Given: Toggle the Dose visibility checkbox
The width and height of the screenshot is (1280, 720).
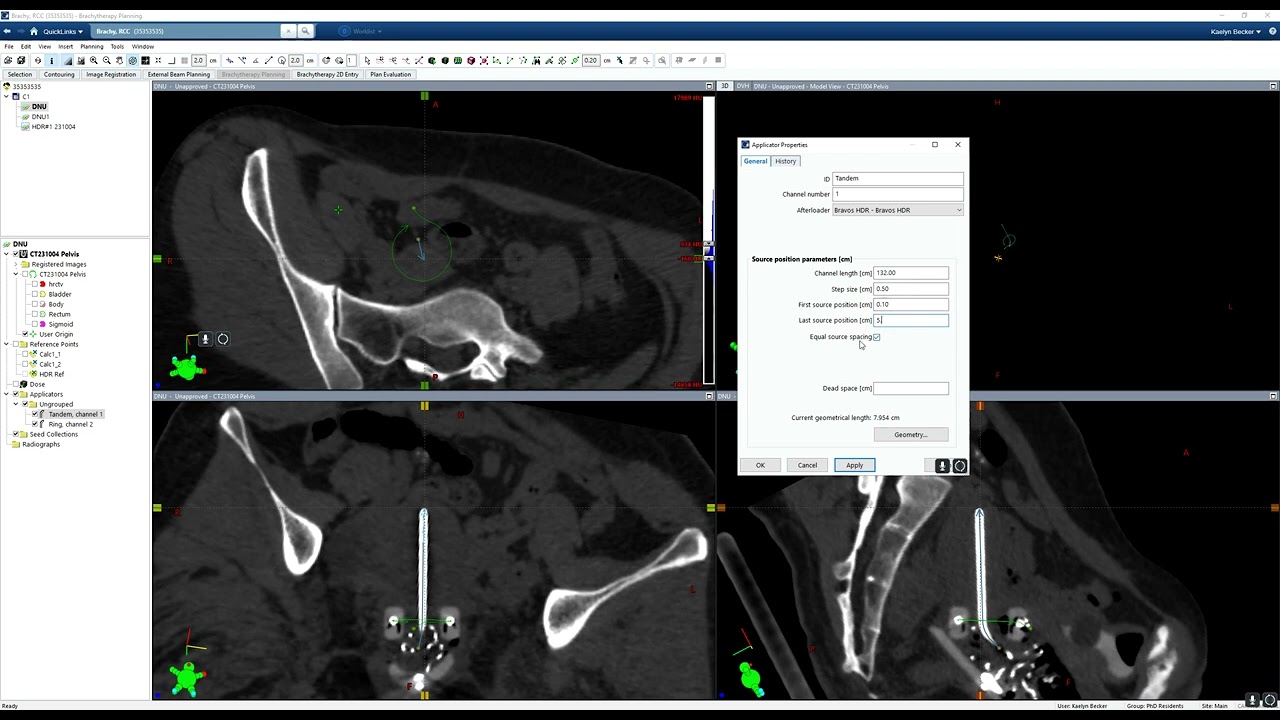Looking at the screenshot, I should [x=15, y=384].
